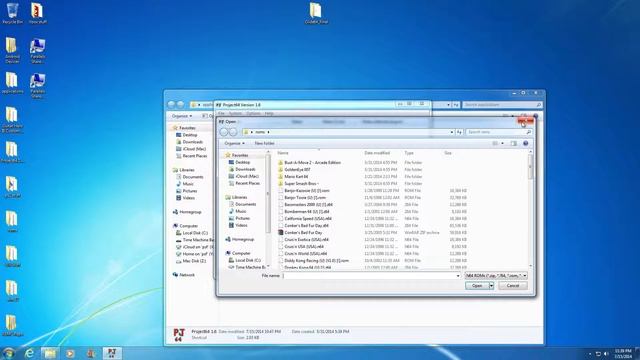Click the PJ64 Project64 taskbar button
Image resolution: width=640 pixels, height=360 pixels.
click(112, 353)
